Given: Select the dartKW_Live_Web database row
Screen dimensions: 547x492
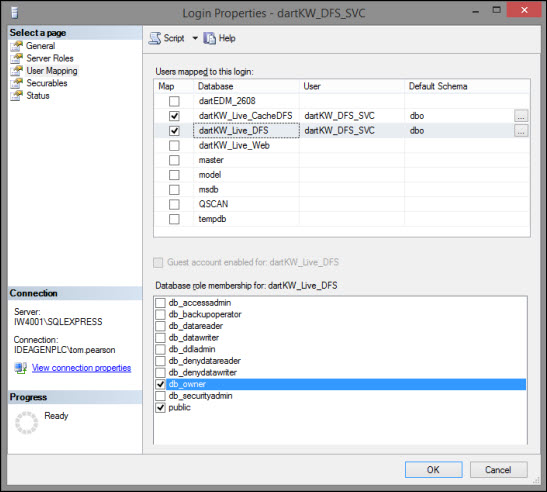Looking at the screenshot, I should pyautogui.click(x=342, y=146).
